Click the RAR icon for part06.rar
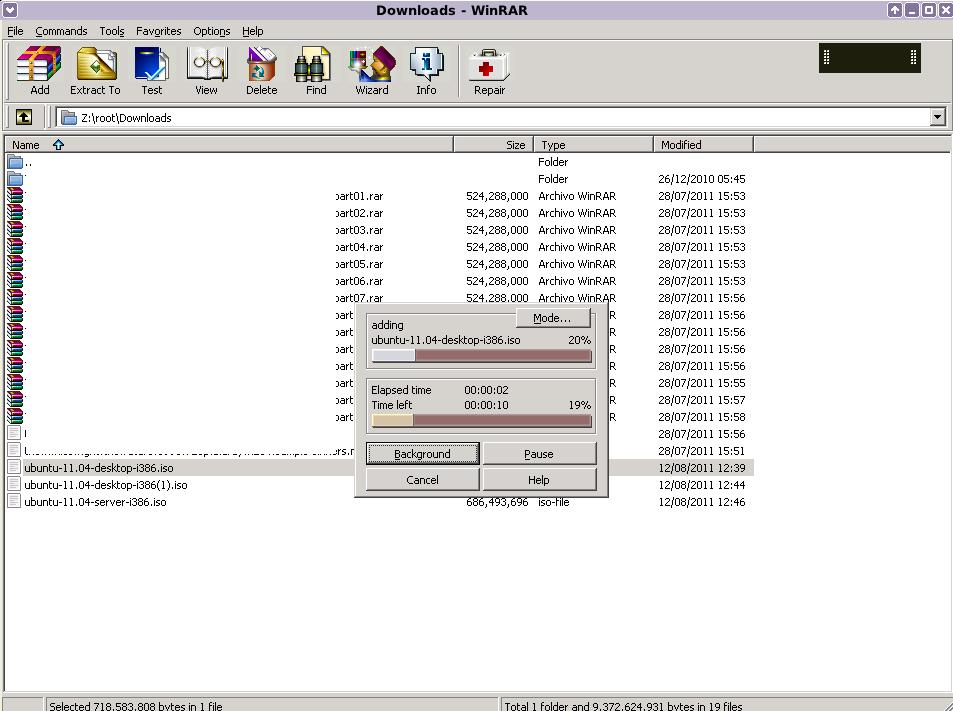953x711 pixels. point(15,281)
